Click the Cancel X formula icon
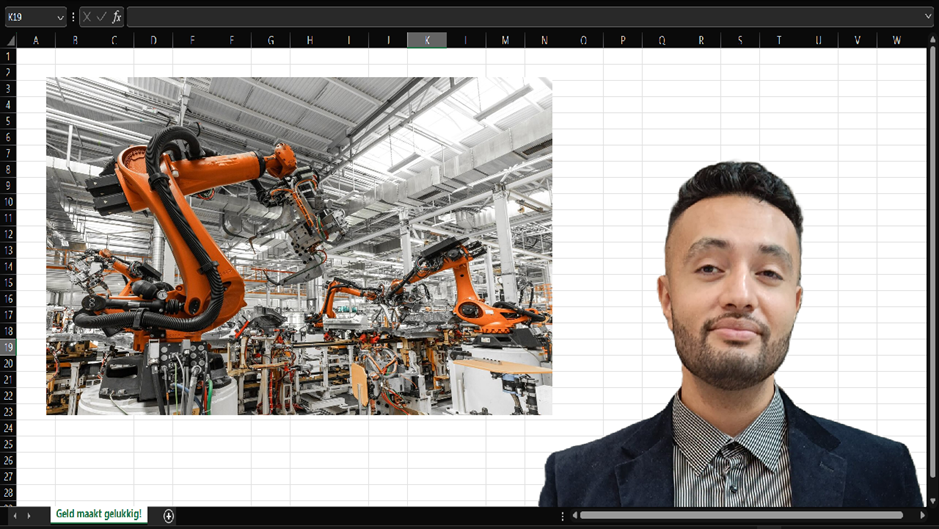Image resolution: width=939 pixels, height=529 pixels. (87, 17)
